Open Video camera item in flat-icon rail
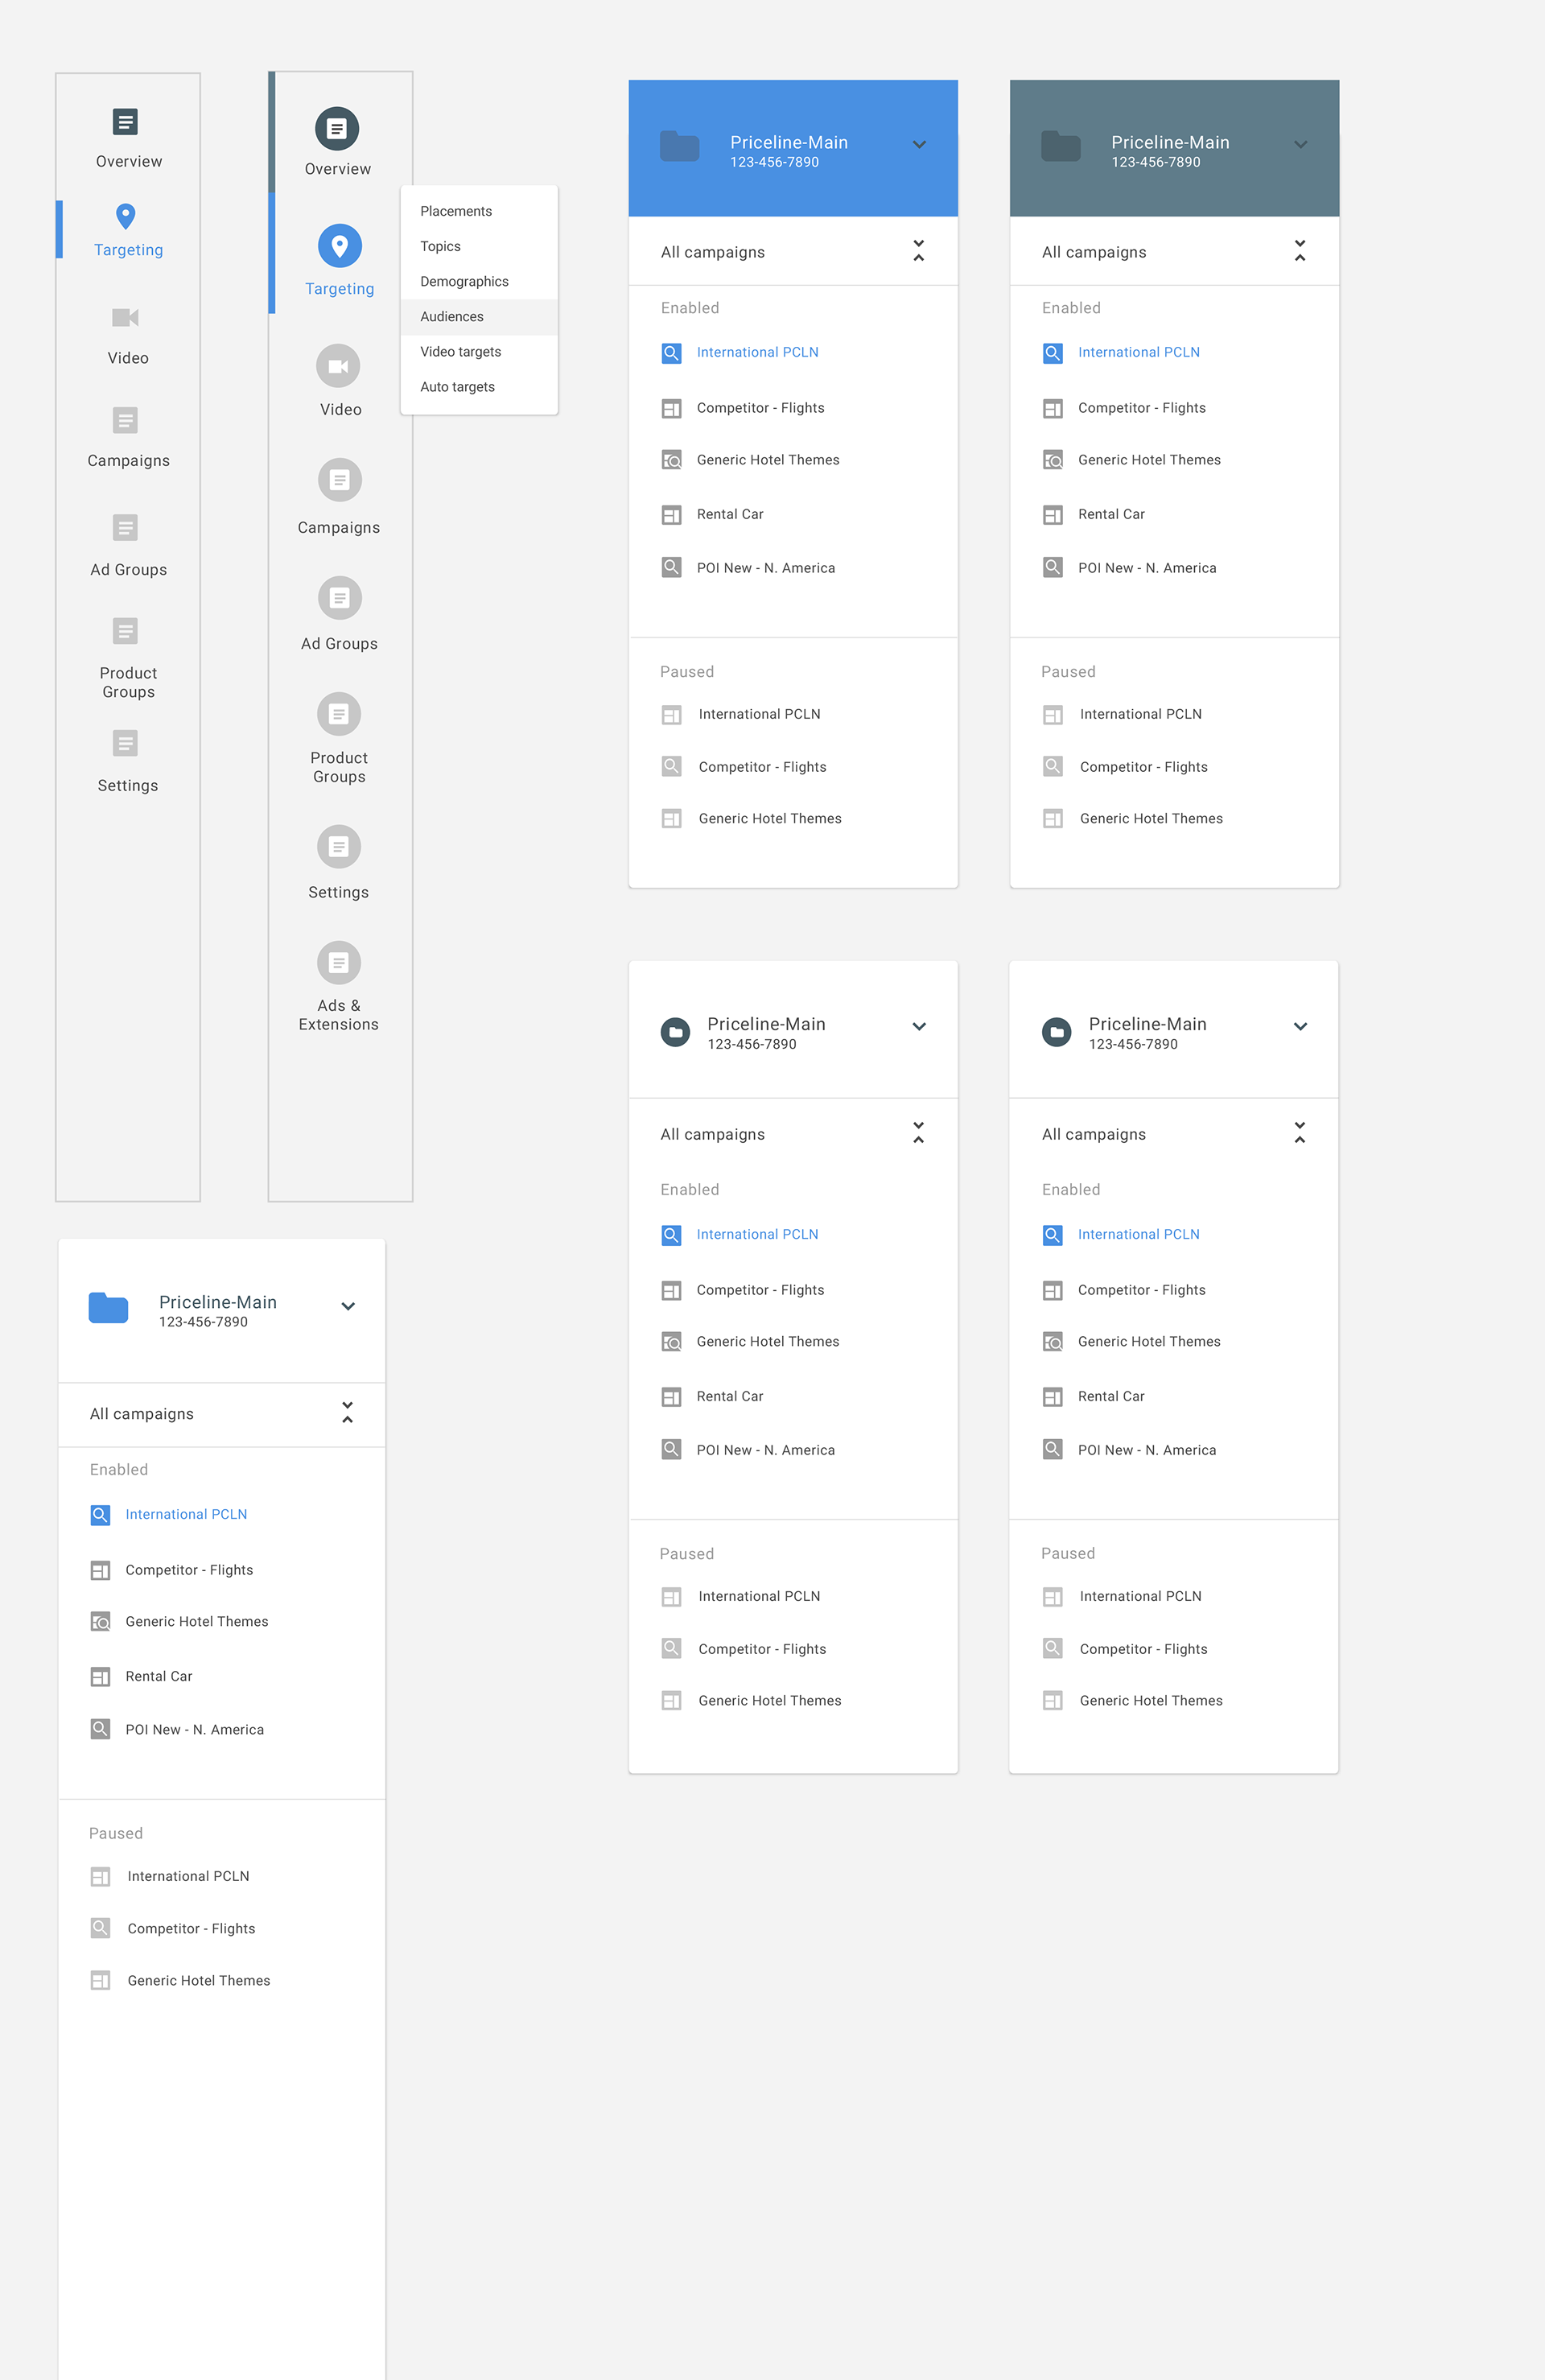 (x=126, y=317)
